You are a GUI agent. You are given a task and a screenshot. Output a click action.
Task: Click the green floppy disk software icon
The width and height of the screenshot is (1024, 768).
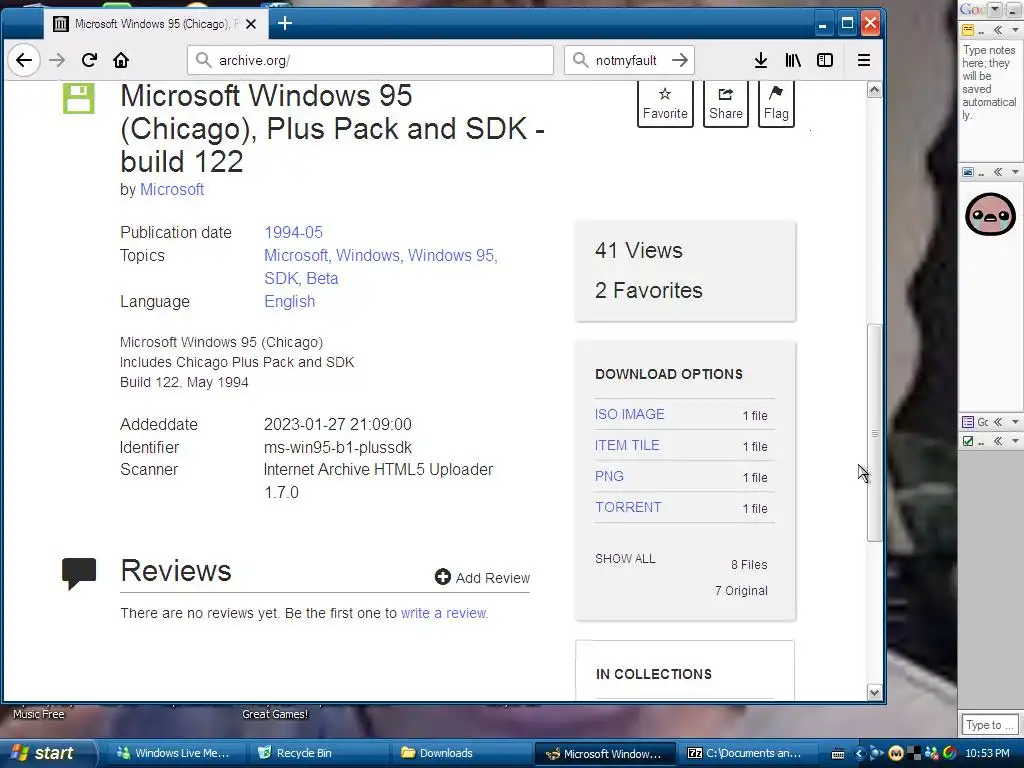coord(78,98)
